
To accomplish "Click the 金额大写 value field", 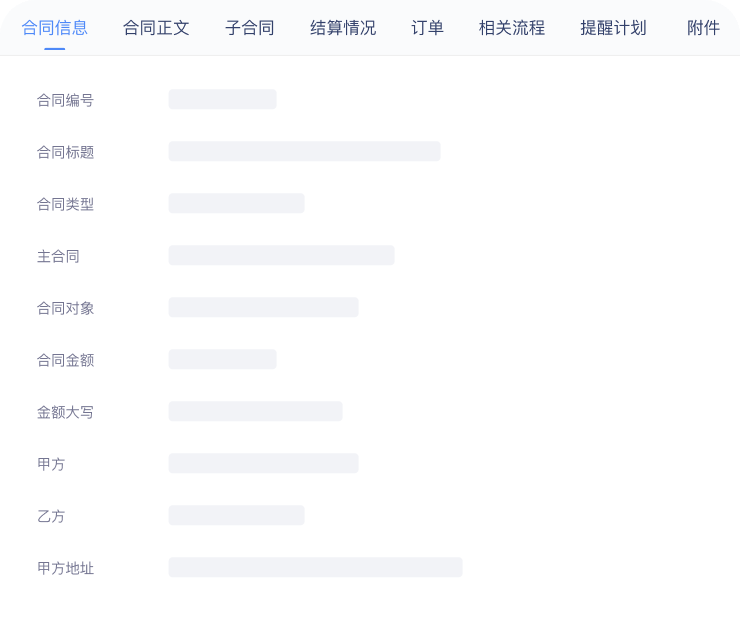I will point(255,411).
